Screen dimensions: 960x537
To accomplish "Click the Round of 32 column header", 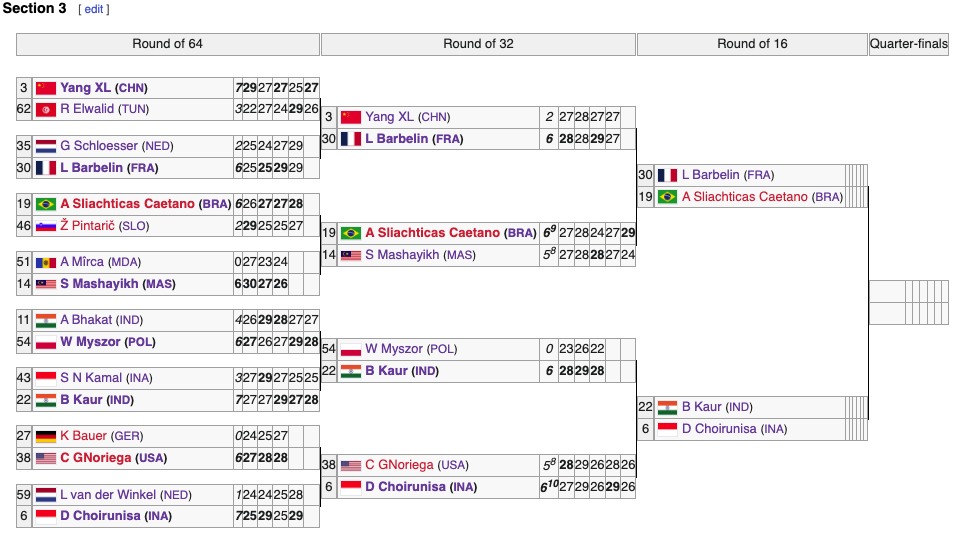I will pos(478,44).
